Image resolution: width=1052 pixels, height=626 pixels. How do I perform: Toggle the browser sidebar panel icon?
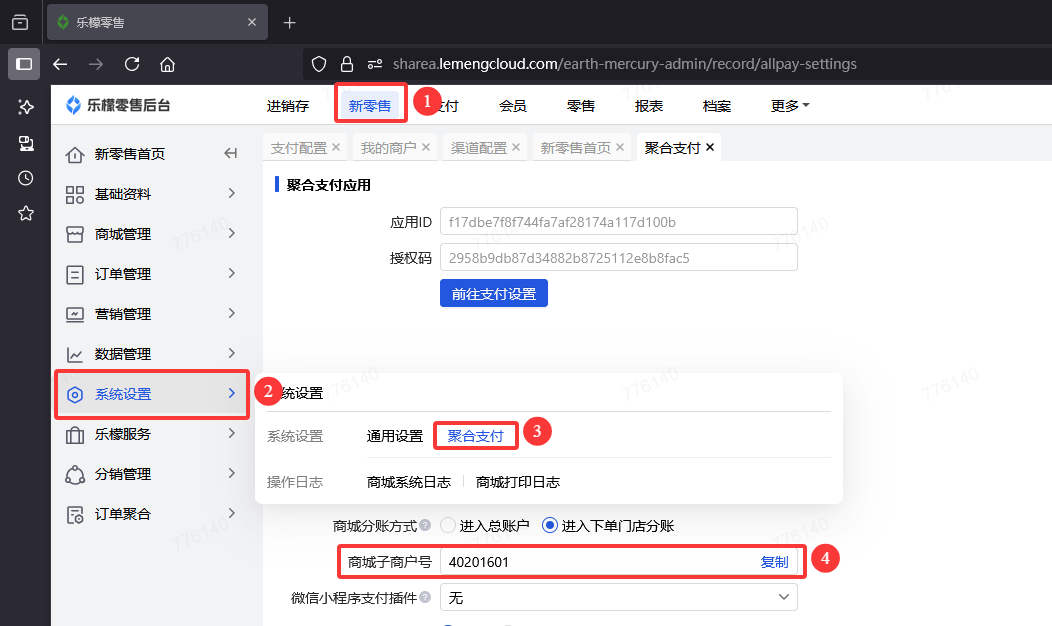[24, 64]
